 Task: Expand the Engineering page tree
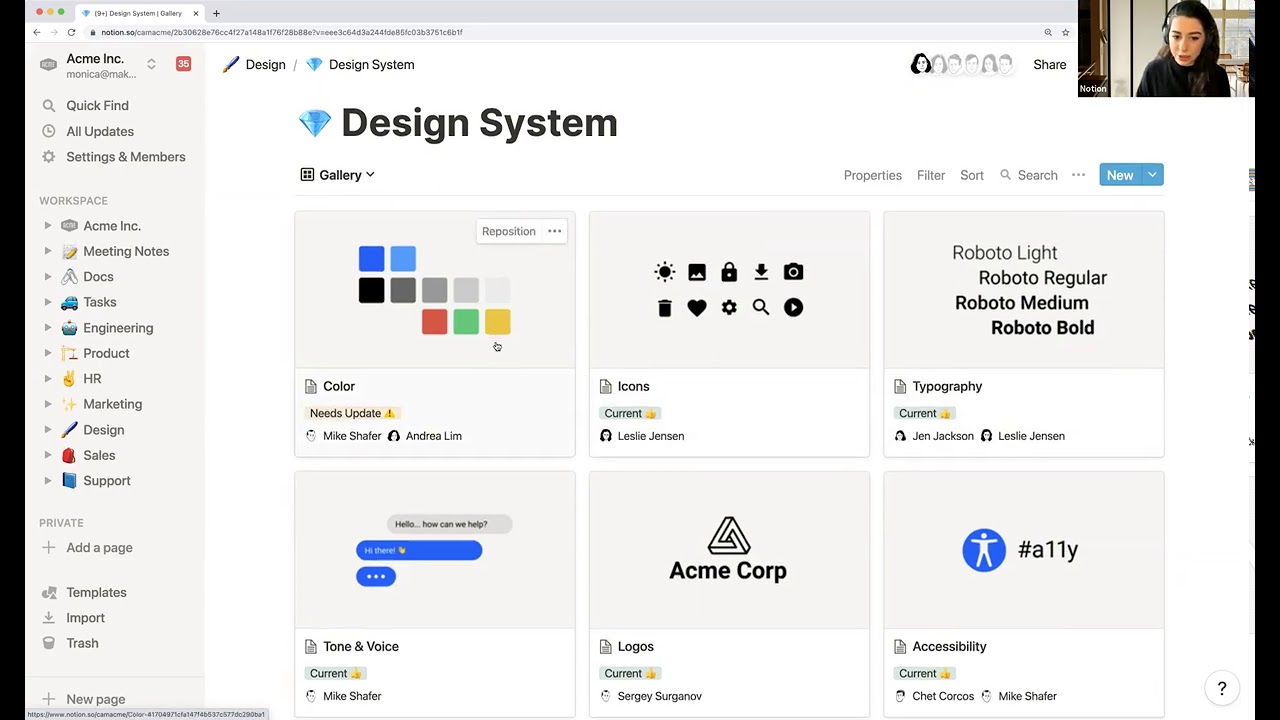(x=48, y=328)
